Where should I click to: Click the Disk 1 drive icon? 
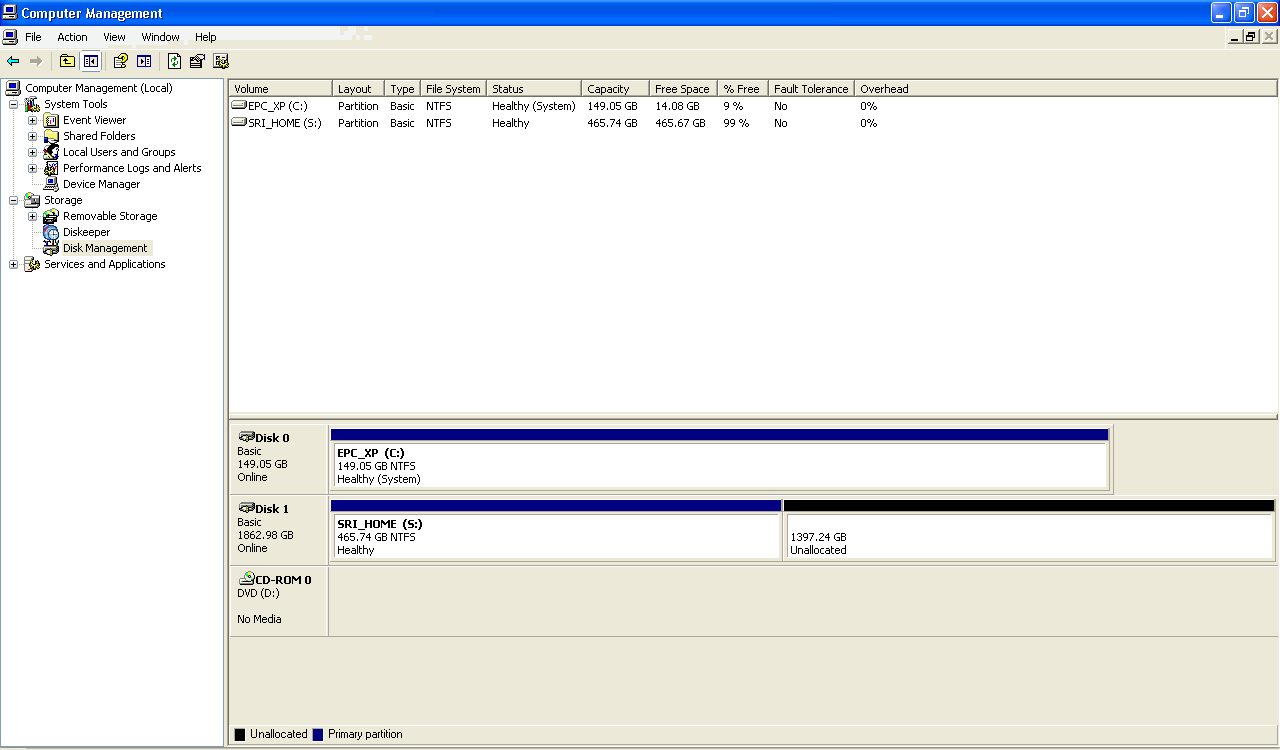click(246, 508)
